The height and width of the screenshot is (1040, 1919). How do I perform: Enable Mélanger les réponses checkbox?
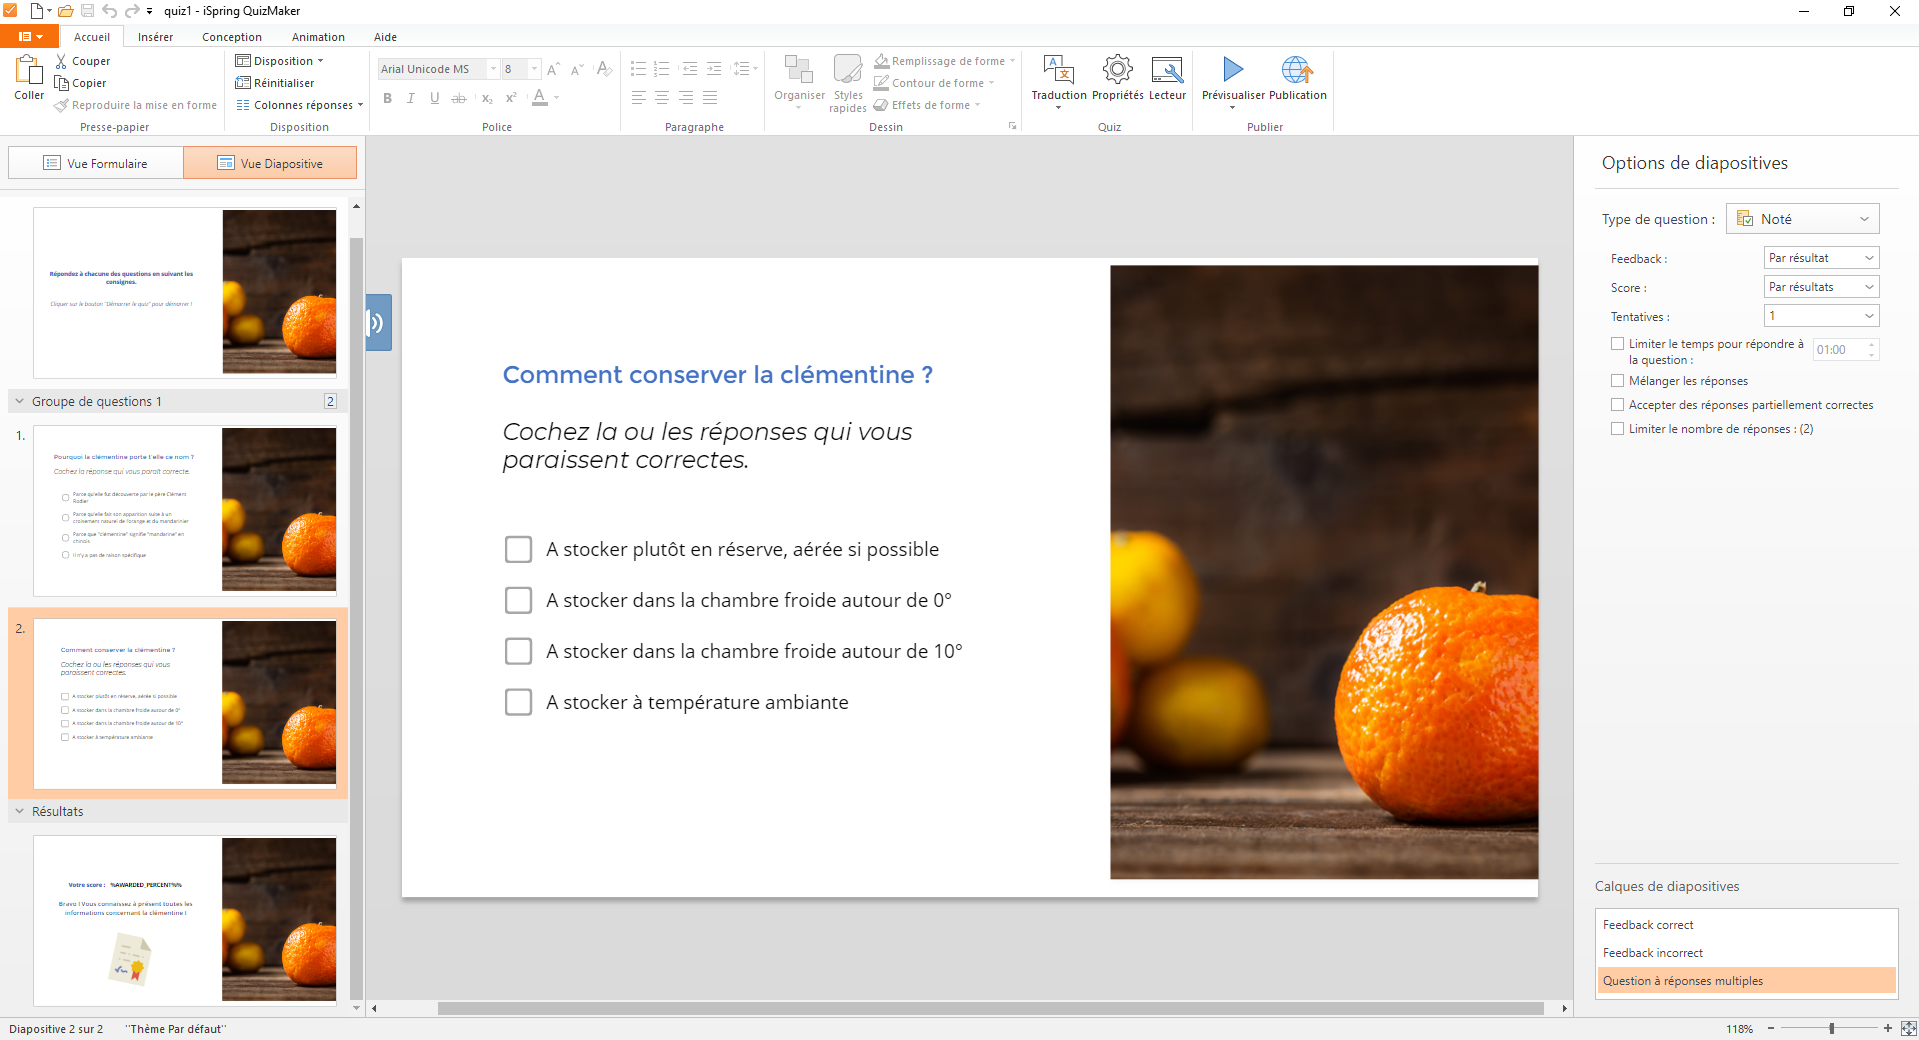click(1617, 381)
